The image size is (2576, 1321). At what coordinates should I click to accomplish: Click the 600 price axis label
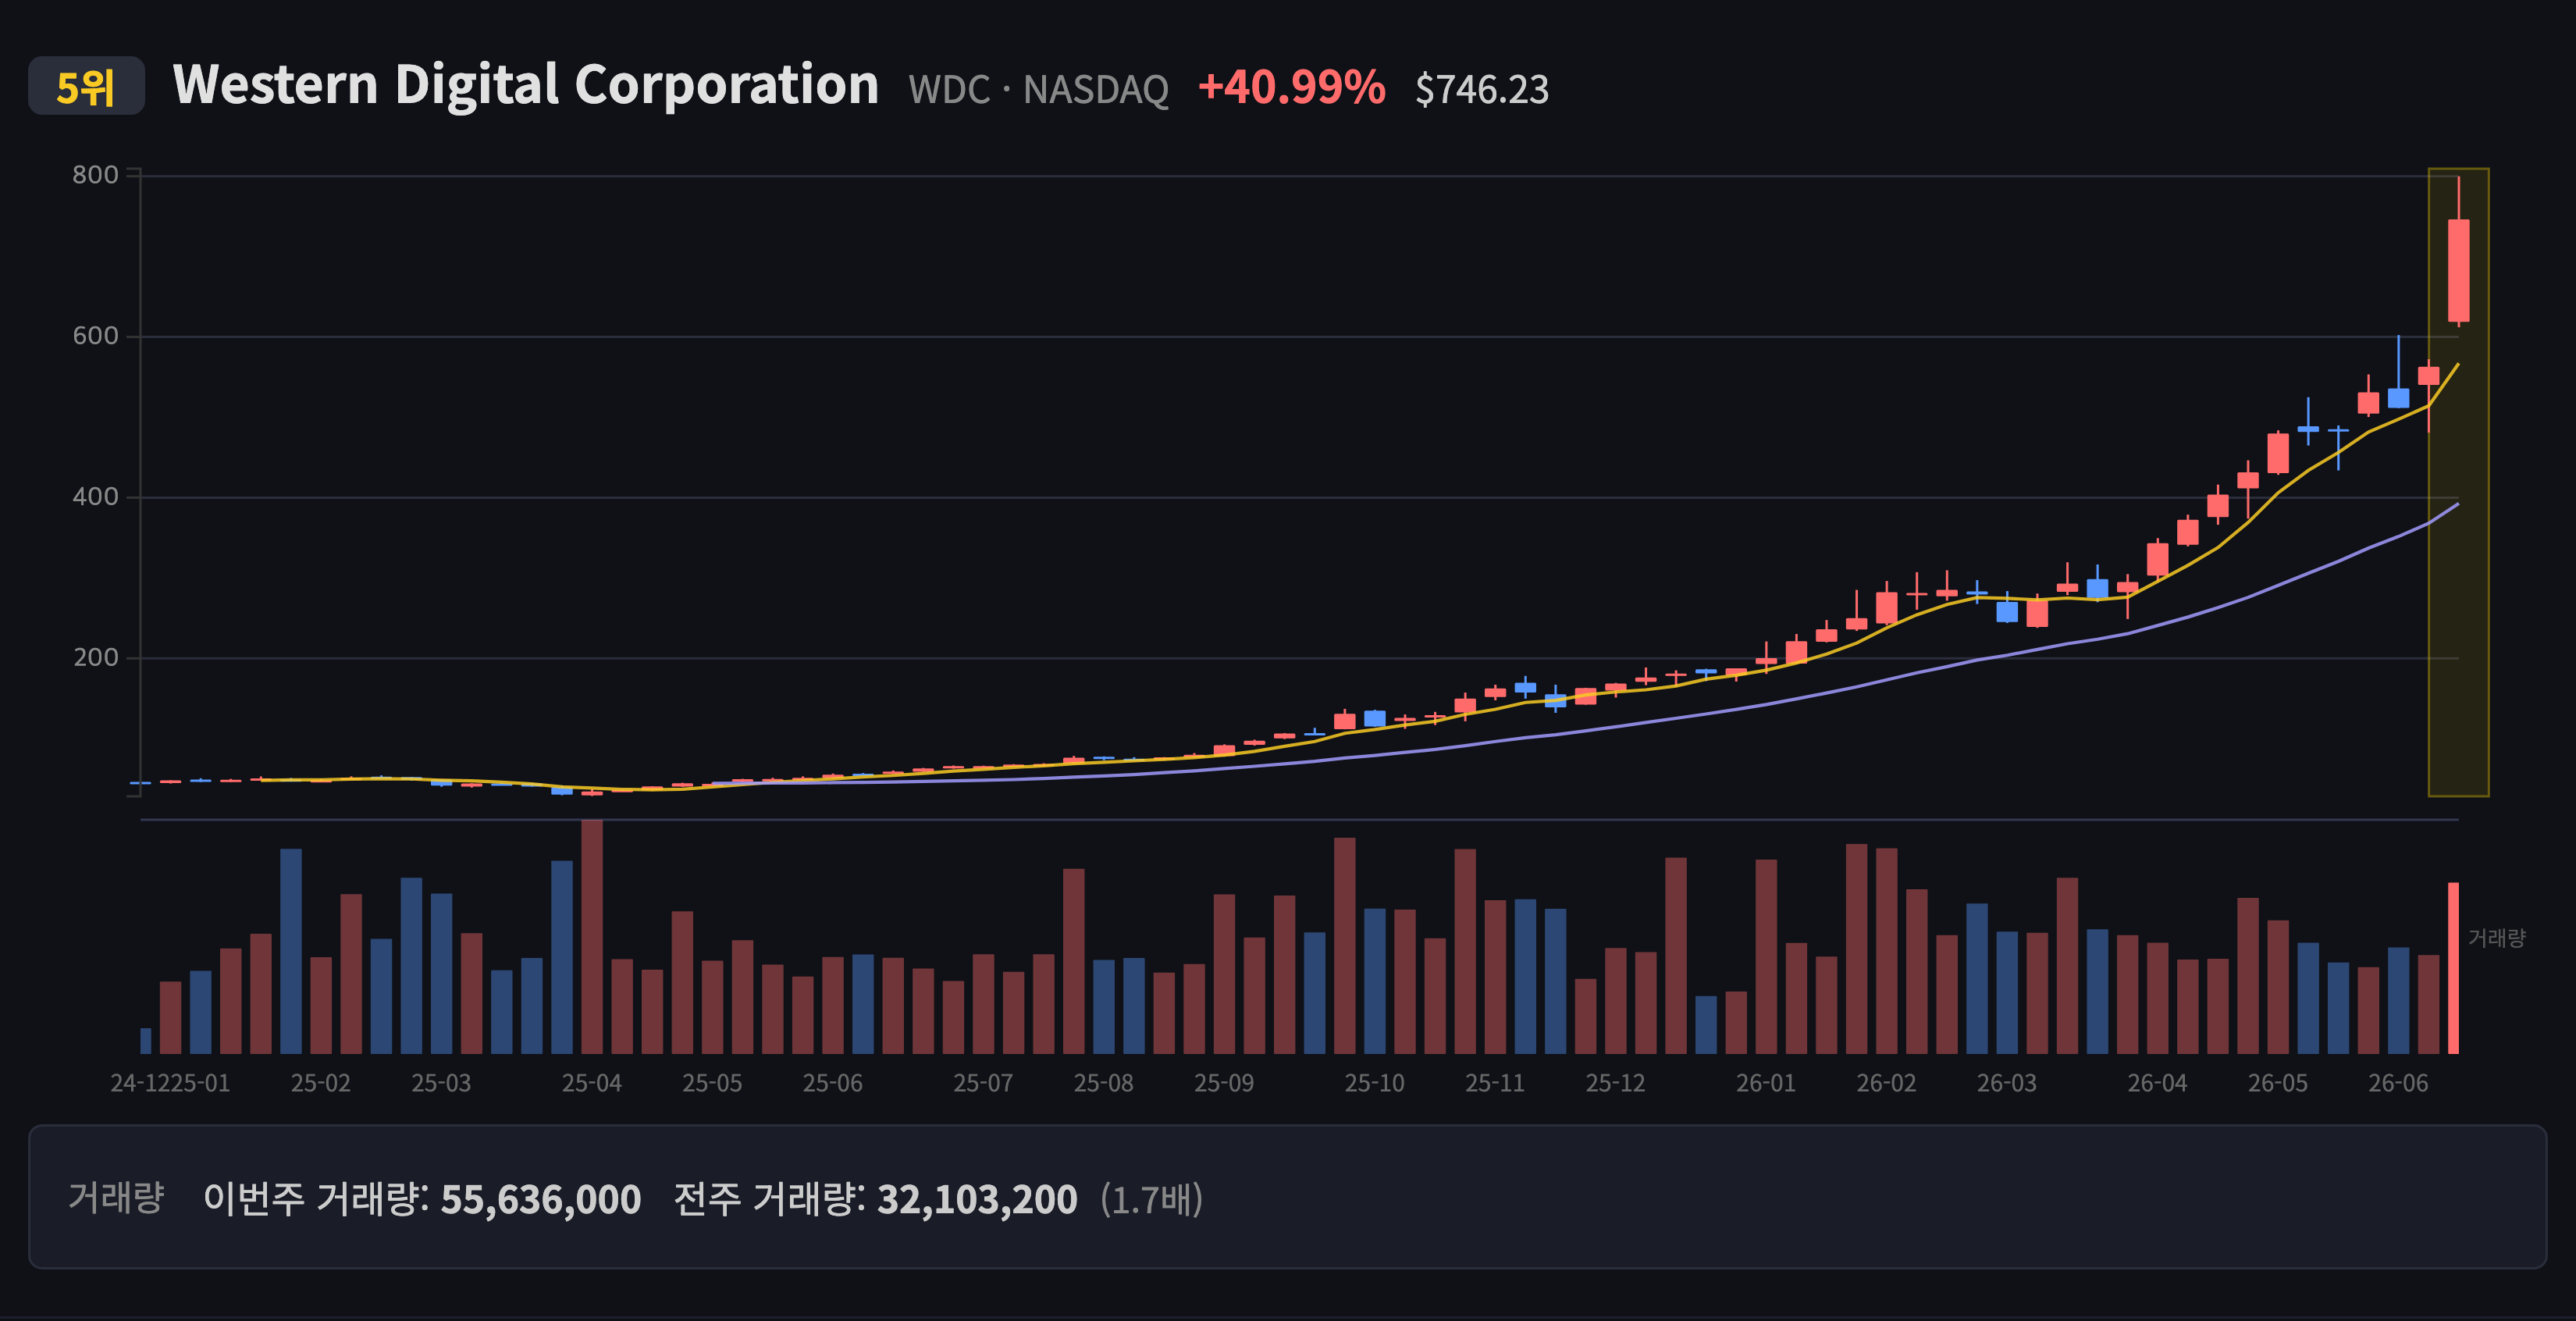click(x=95, y=336)
